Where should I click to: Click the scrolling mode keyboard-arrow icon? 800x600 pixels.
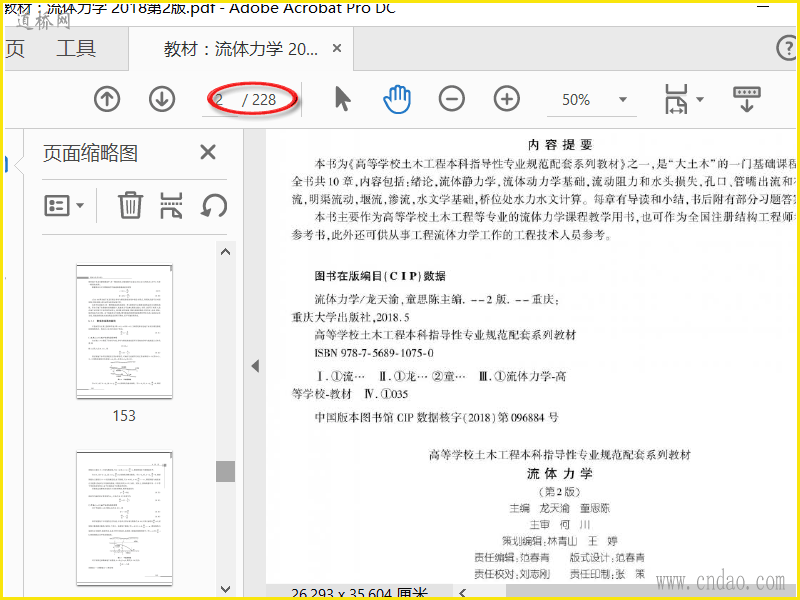746,99
